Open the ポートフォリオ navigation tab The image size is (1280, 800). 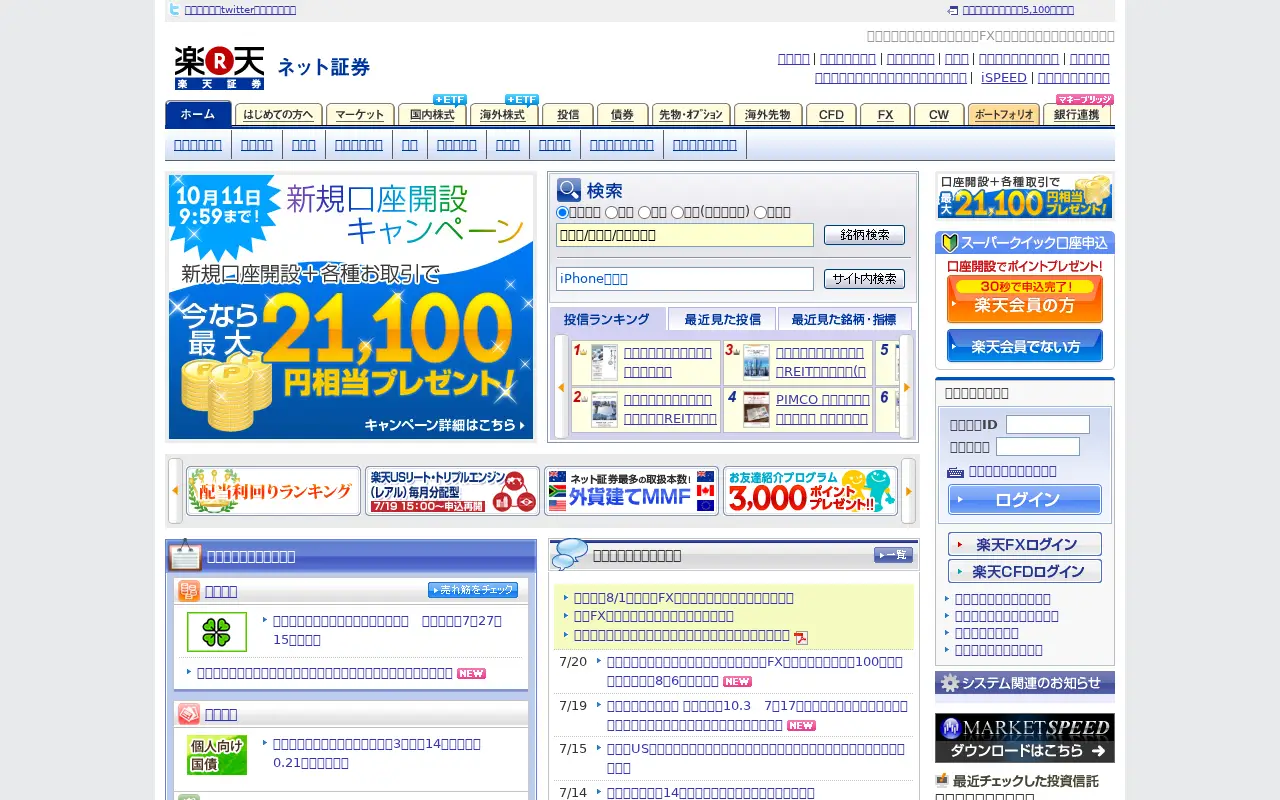(1004, 114)
